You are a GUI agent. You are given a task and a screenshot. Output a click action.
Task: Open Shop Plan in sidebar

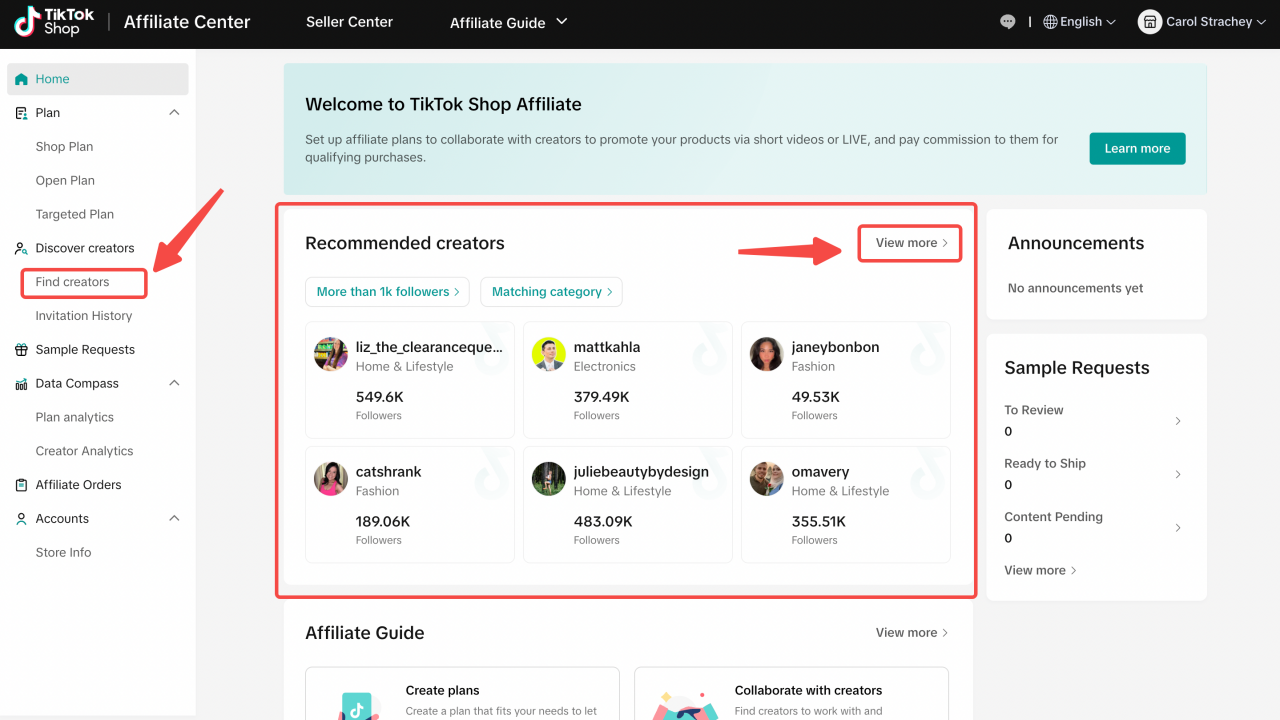tap(64, 147)
